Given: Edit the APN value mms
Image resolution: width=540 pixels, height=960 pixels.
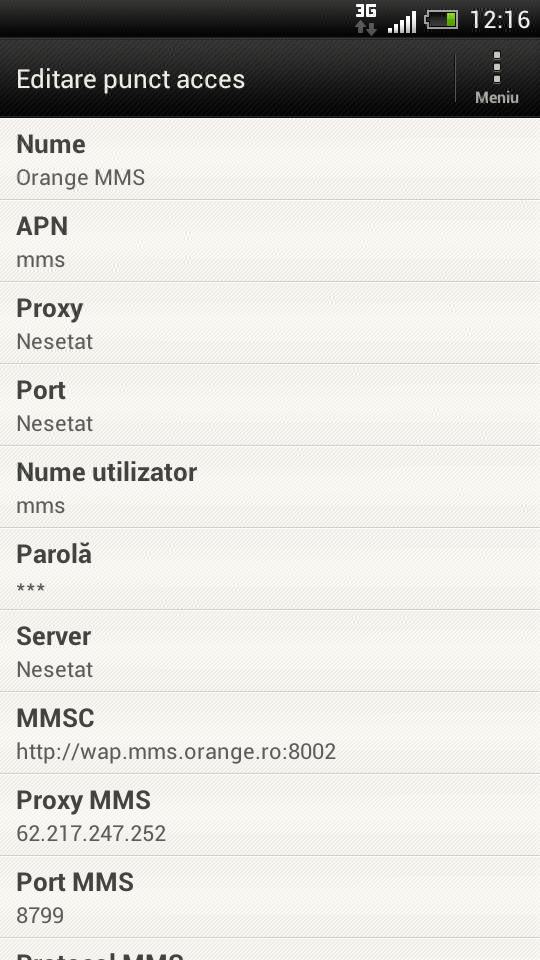Looking at the screenshot, I should point(270,241).
